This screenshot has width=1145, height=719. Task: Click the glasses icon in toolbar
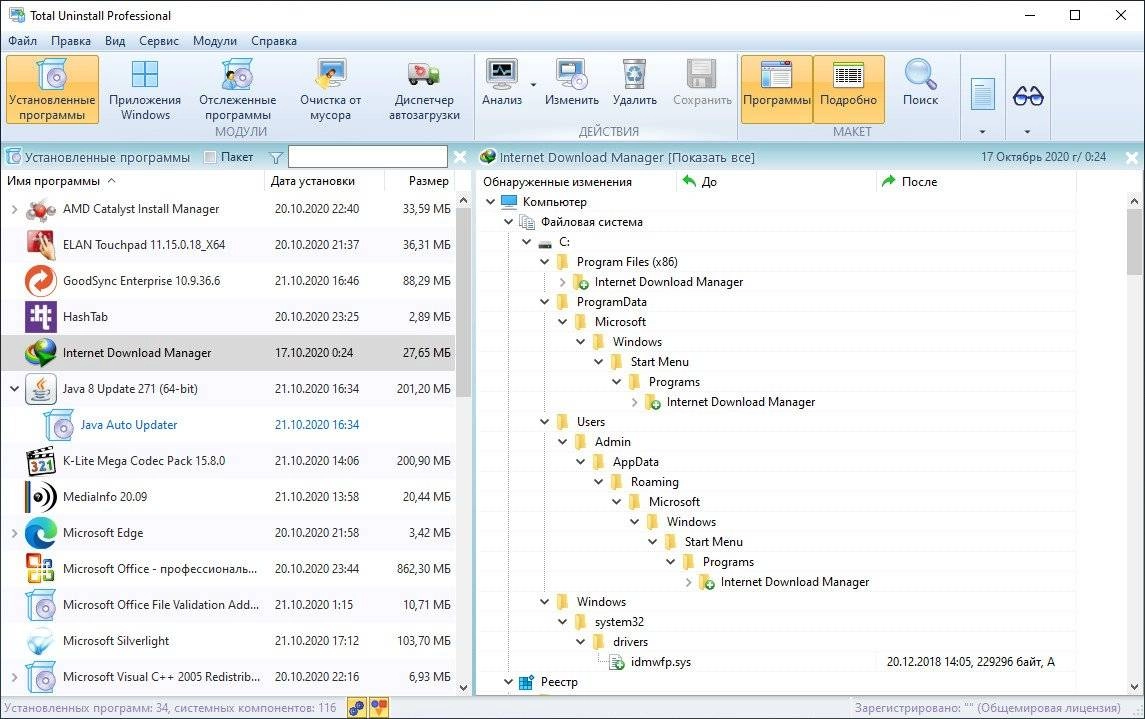(1028, 96)
